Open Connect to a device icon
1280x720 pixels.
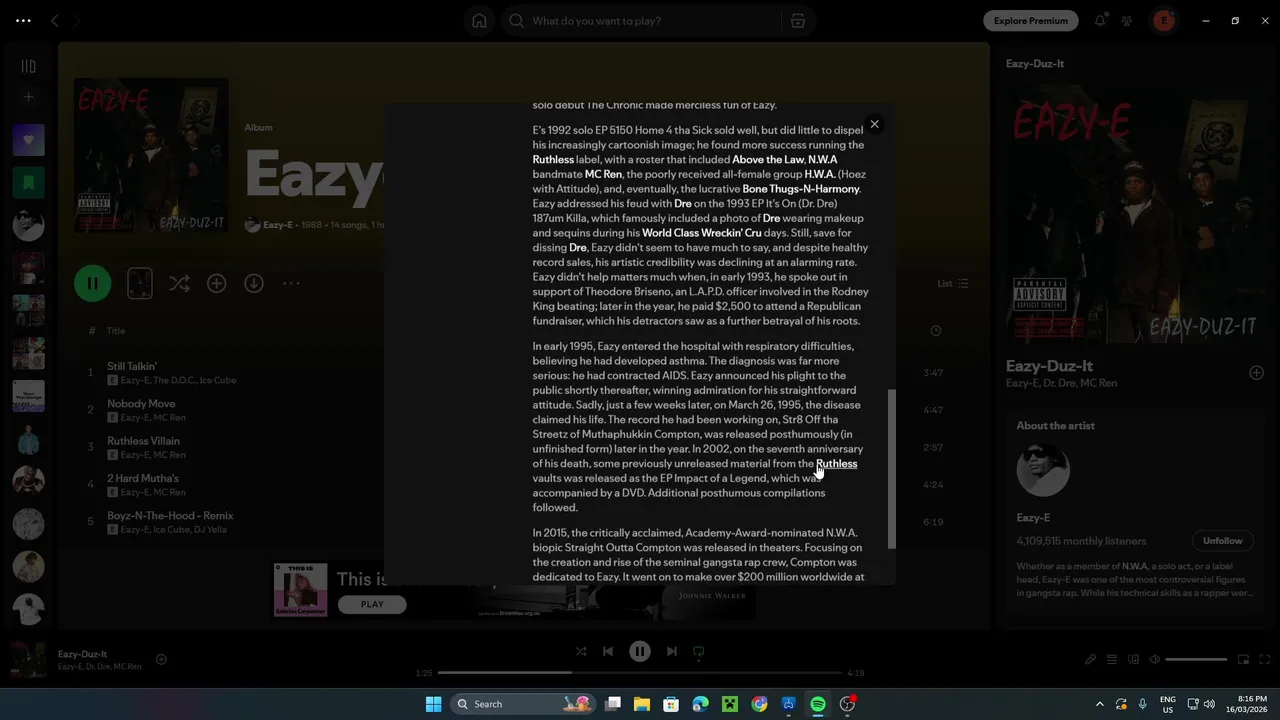(x=1133, y=659)
